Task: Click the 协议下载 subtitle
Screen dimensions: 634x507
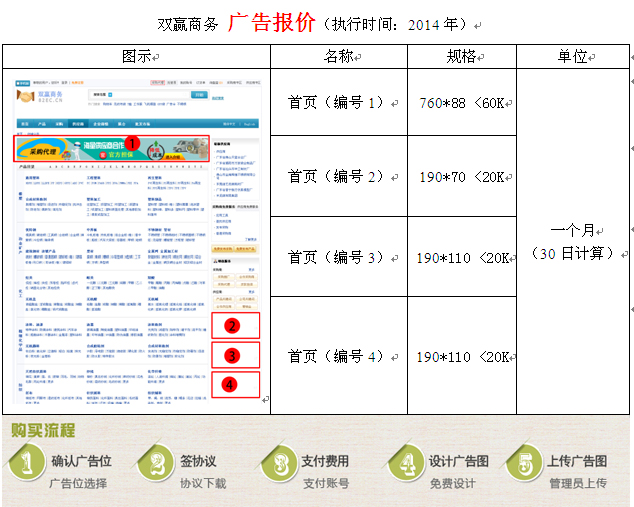Action: pyautogui.click(x=203, y=483)
